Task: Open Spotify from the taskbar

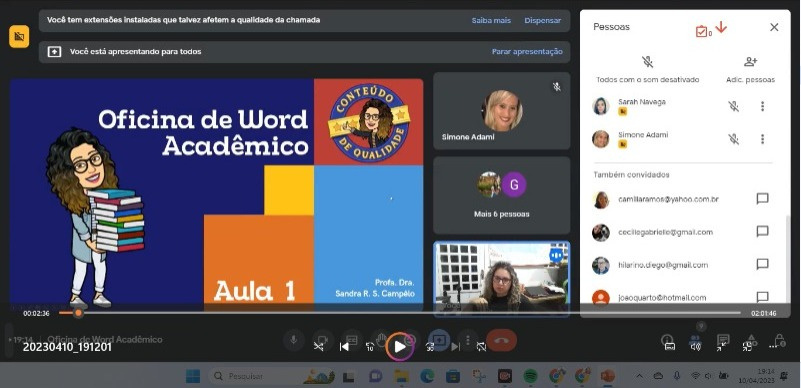Action: pyautogui.click(x=530, y=376)
